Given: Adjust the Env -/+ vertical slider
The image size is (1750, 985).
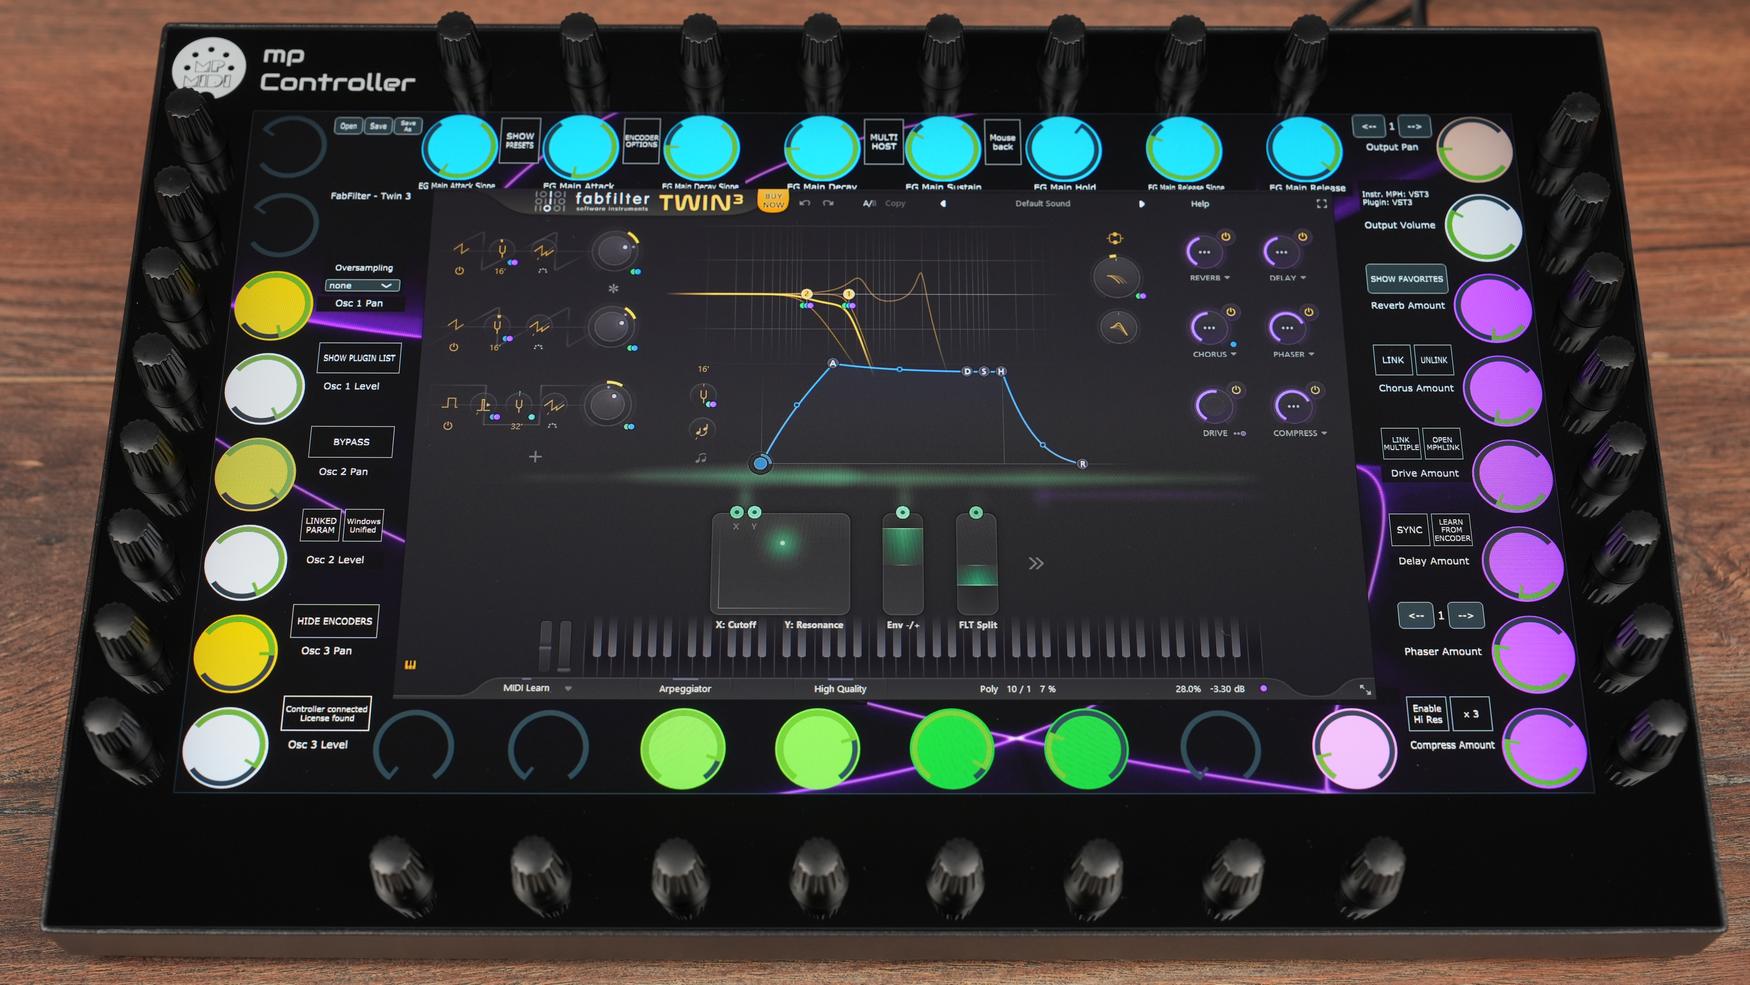Looking at the screenshot, I should (x=902, y=564).
